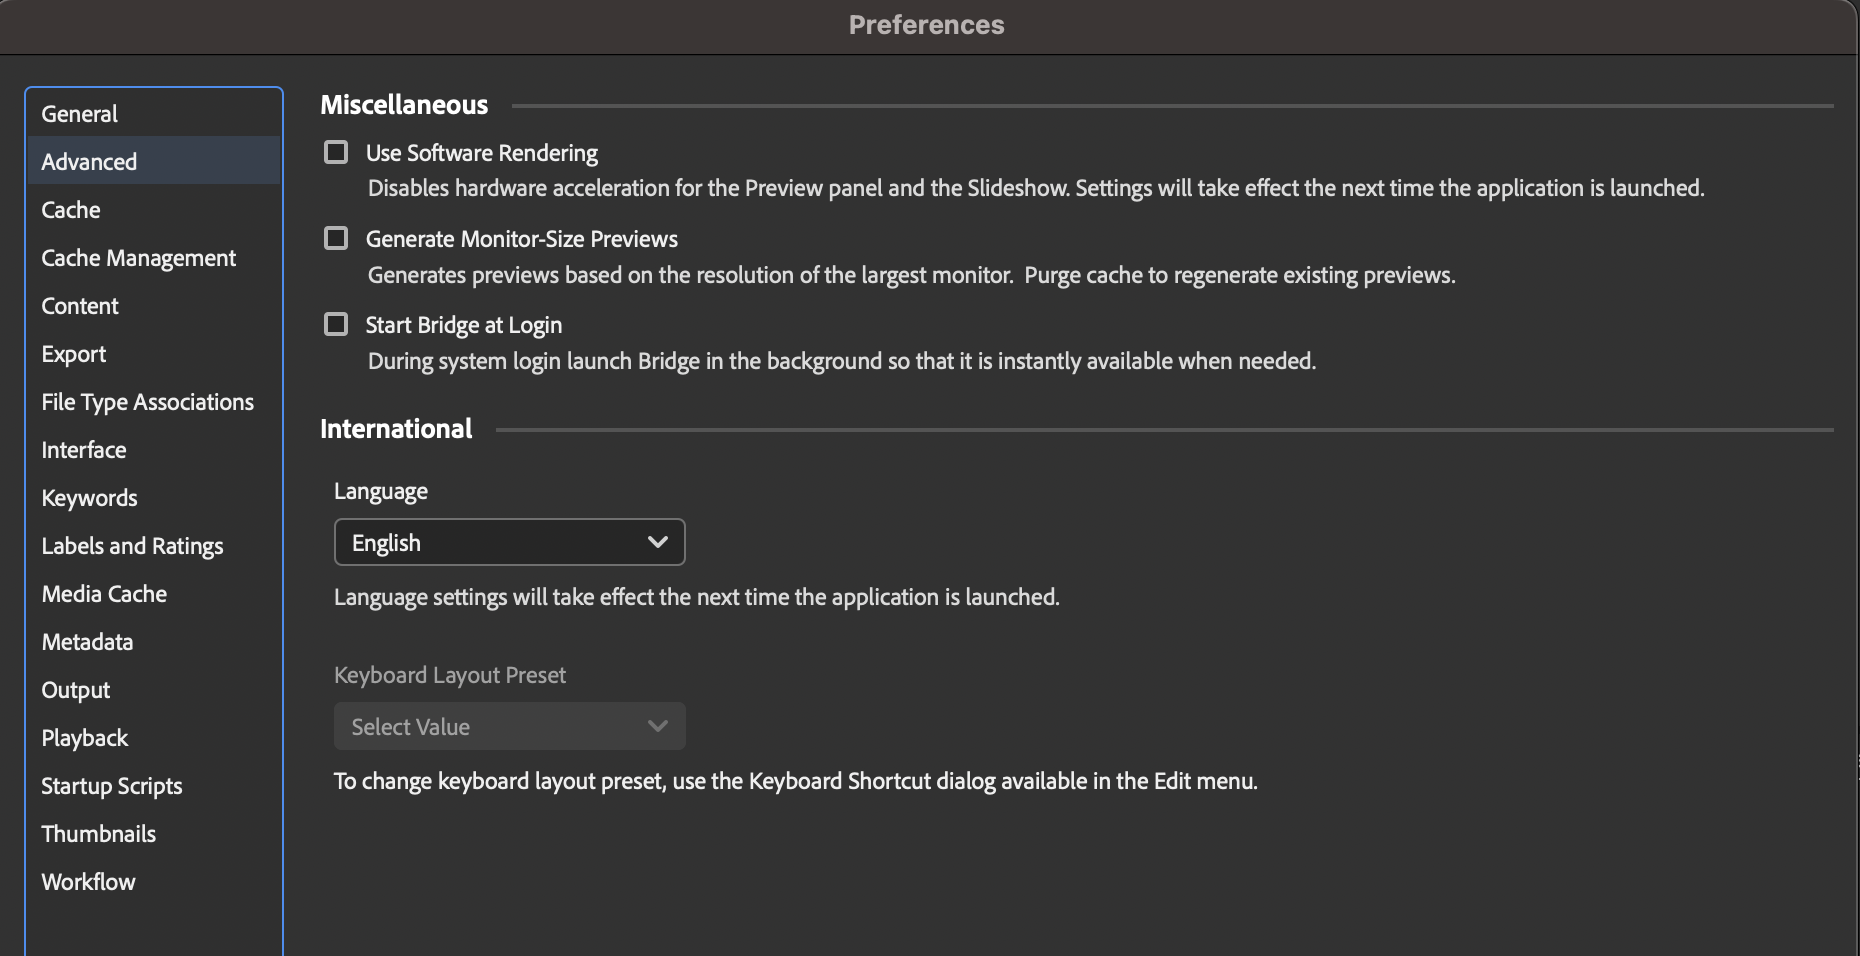Select File Type Associations in sidebar

pyautogui.click(x=148, y=402)
